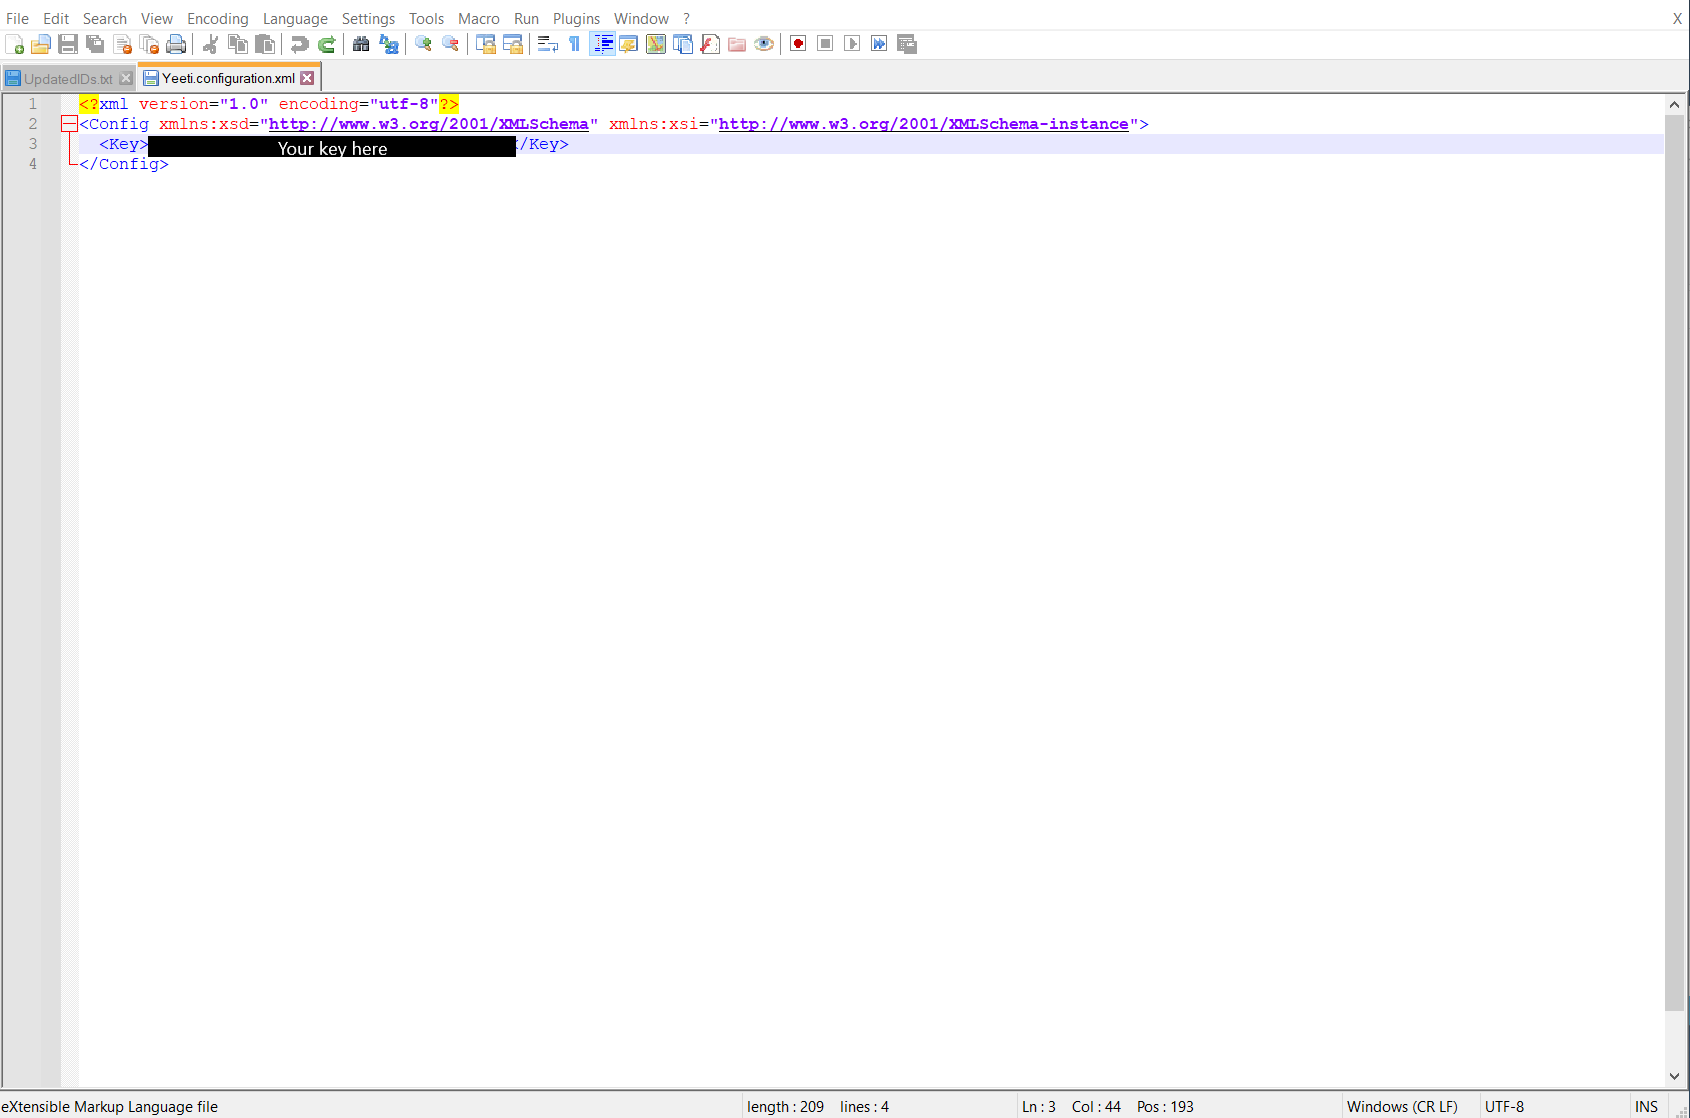
Task: Open the Replace dialog icon
Action: point(388,44)
